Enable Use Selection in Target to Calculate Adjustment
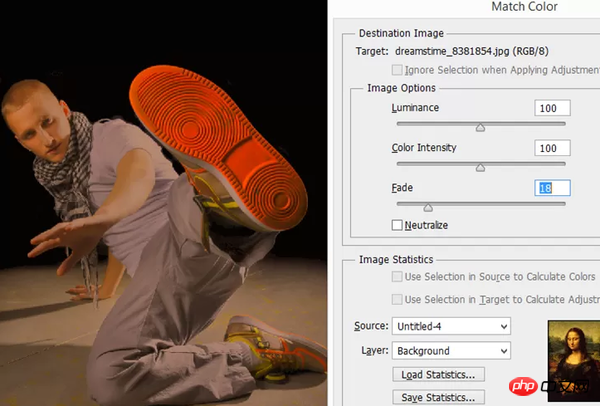Viewport: 600px width, 406px height. coord(397,299)
